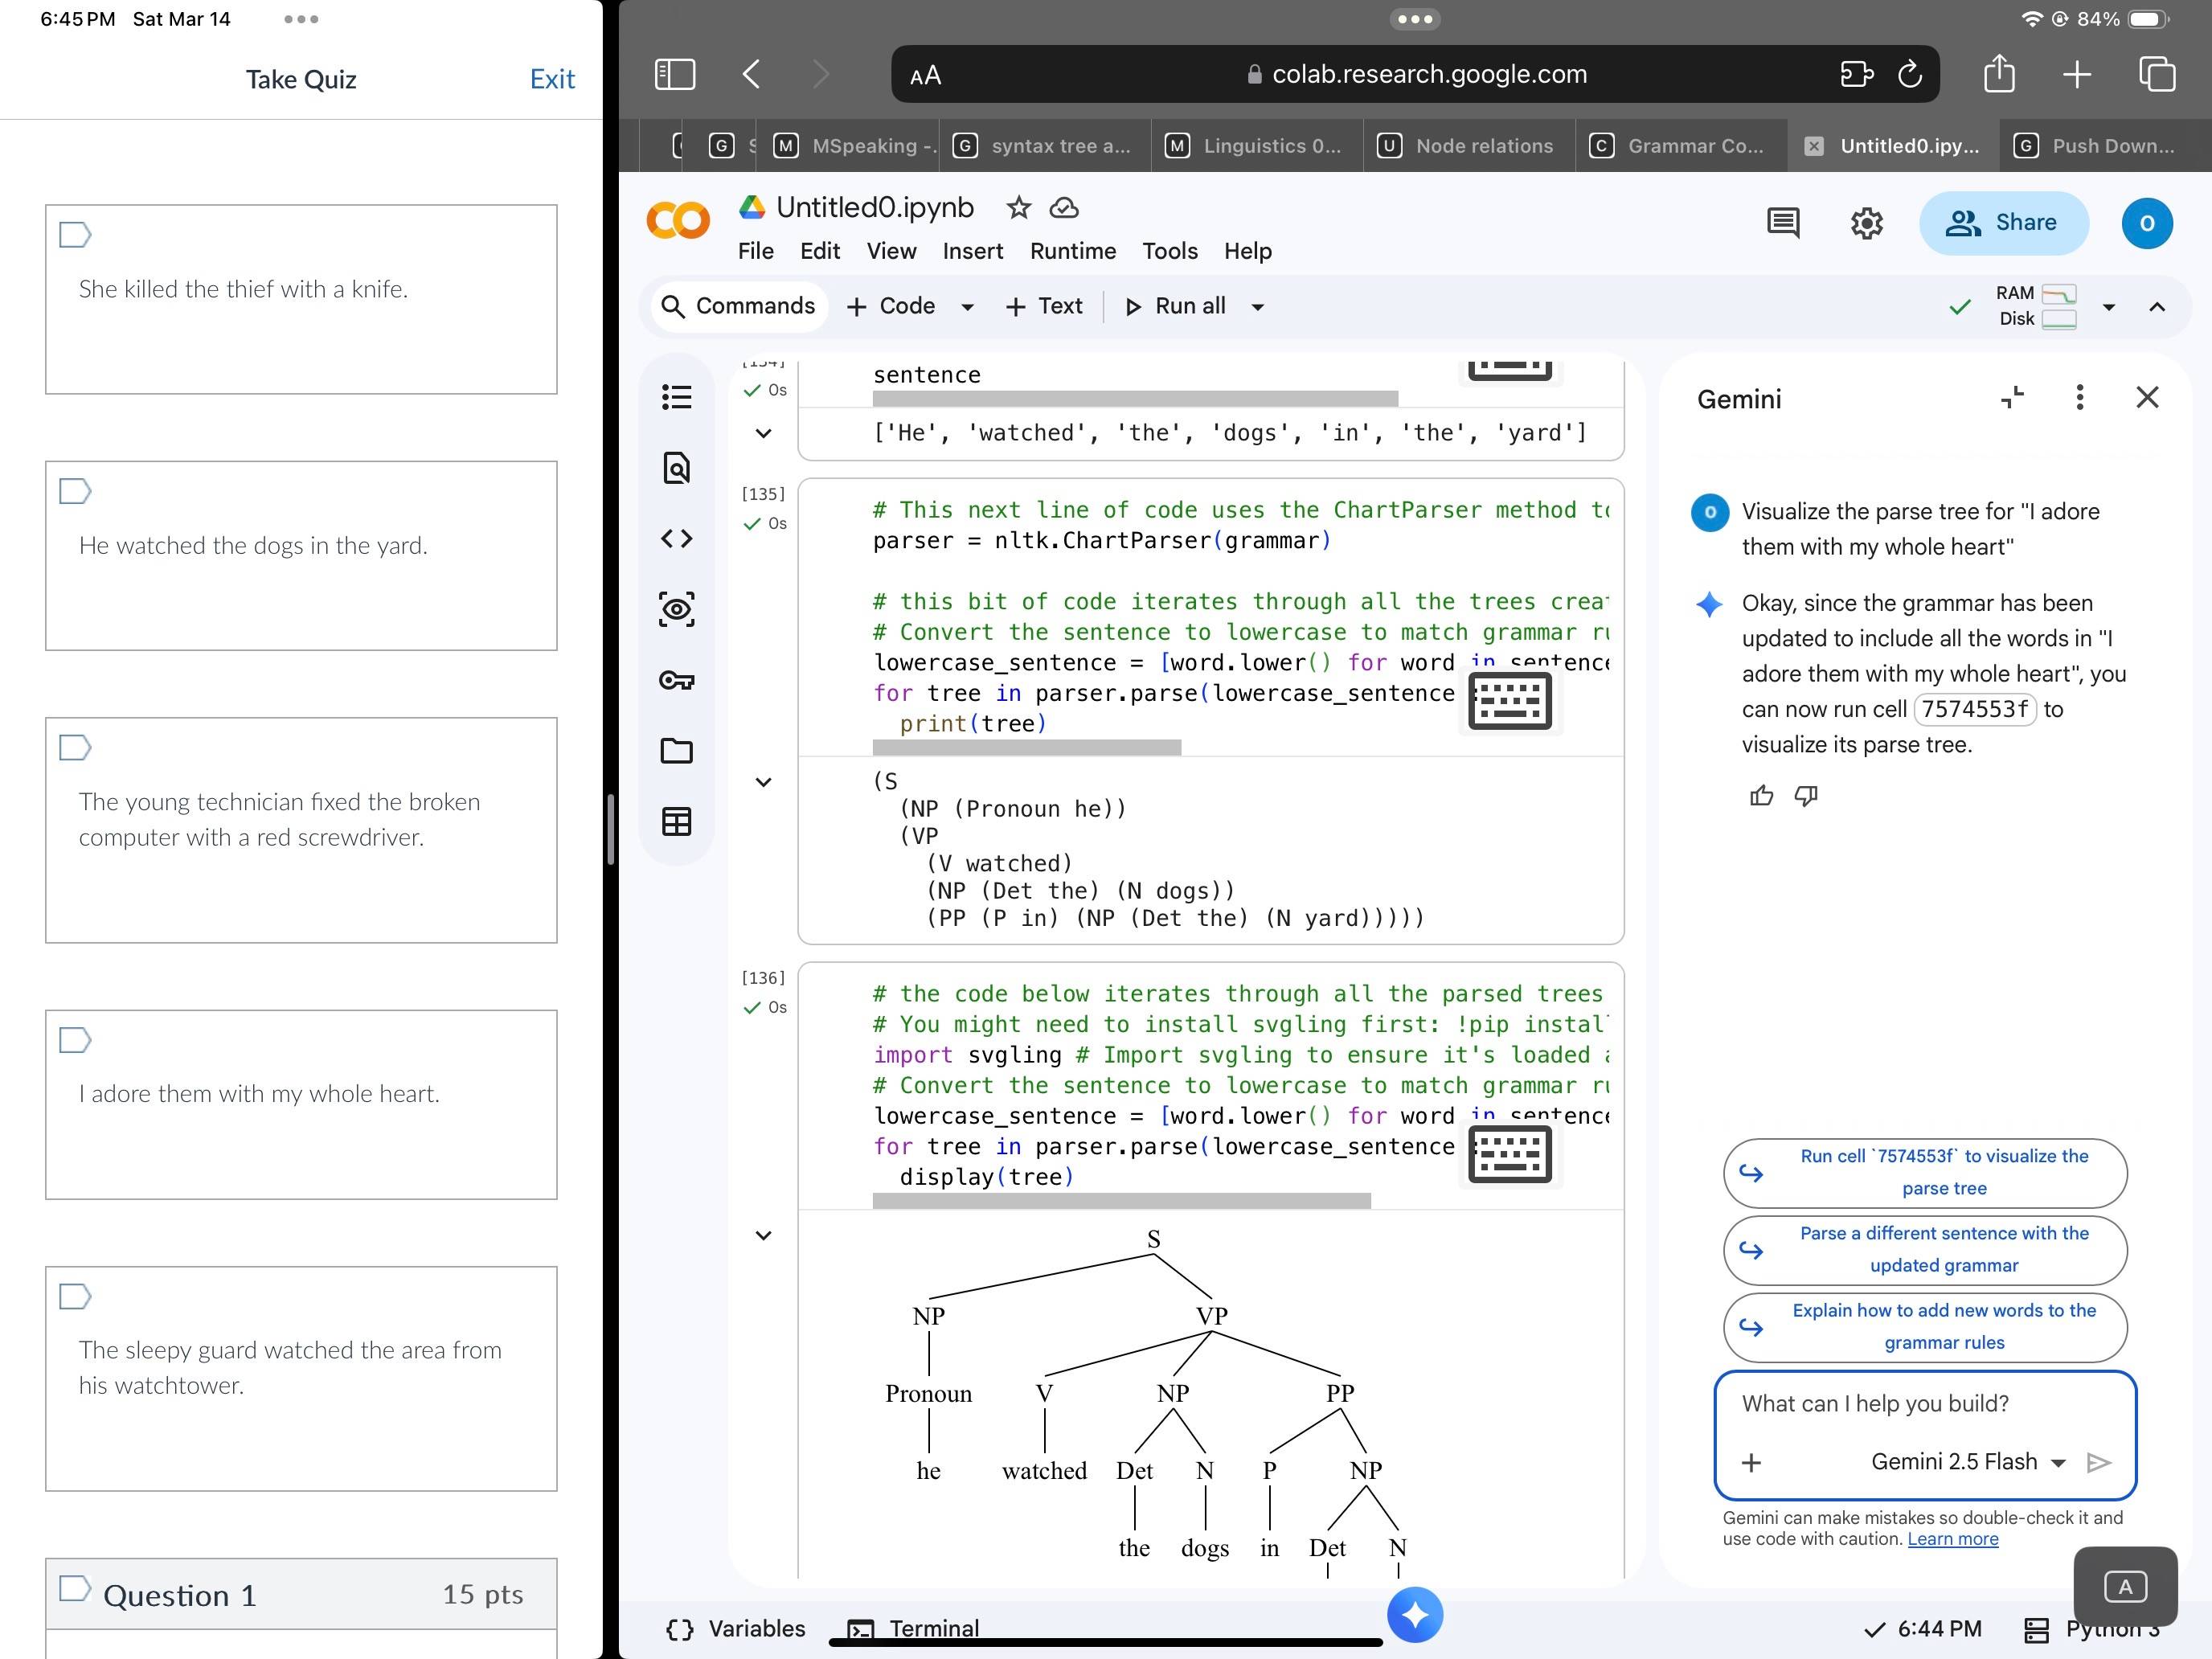
Task: Open a new Safari tab
Action: coord(2077,74)
